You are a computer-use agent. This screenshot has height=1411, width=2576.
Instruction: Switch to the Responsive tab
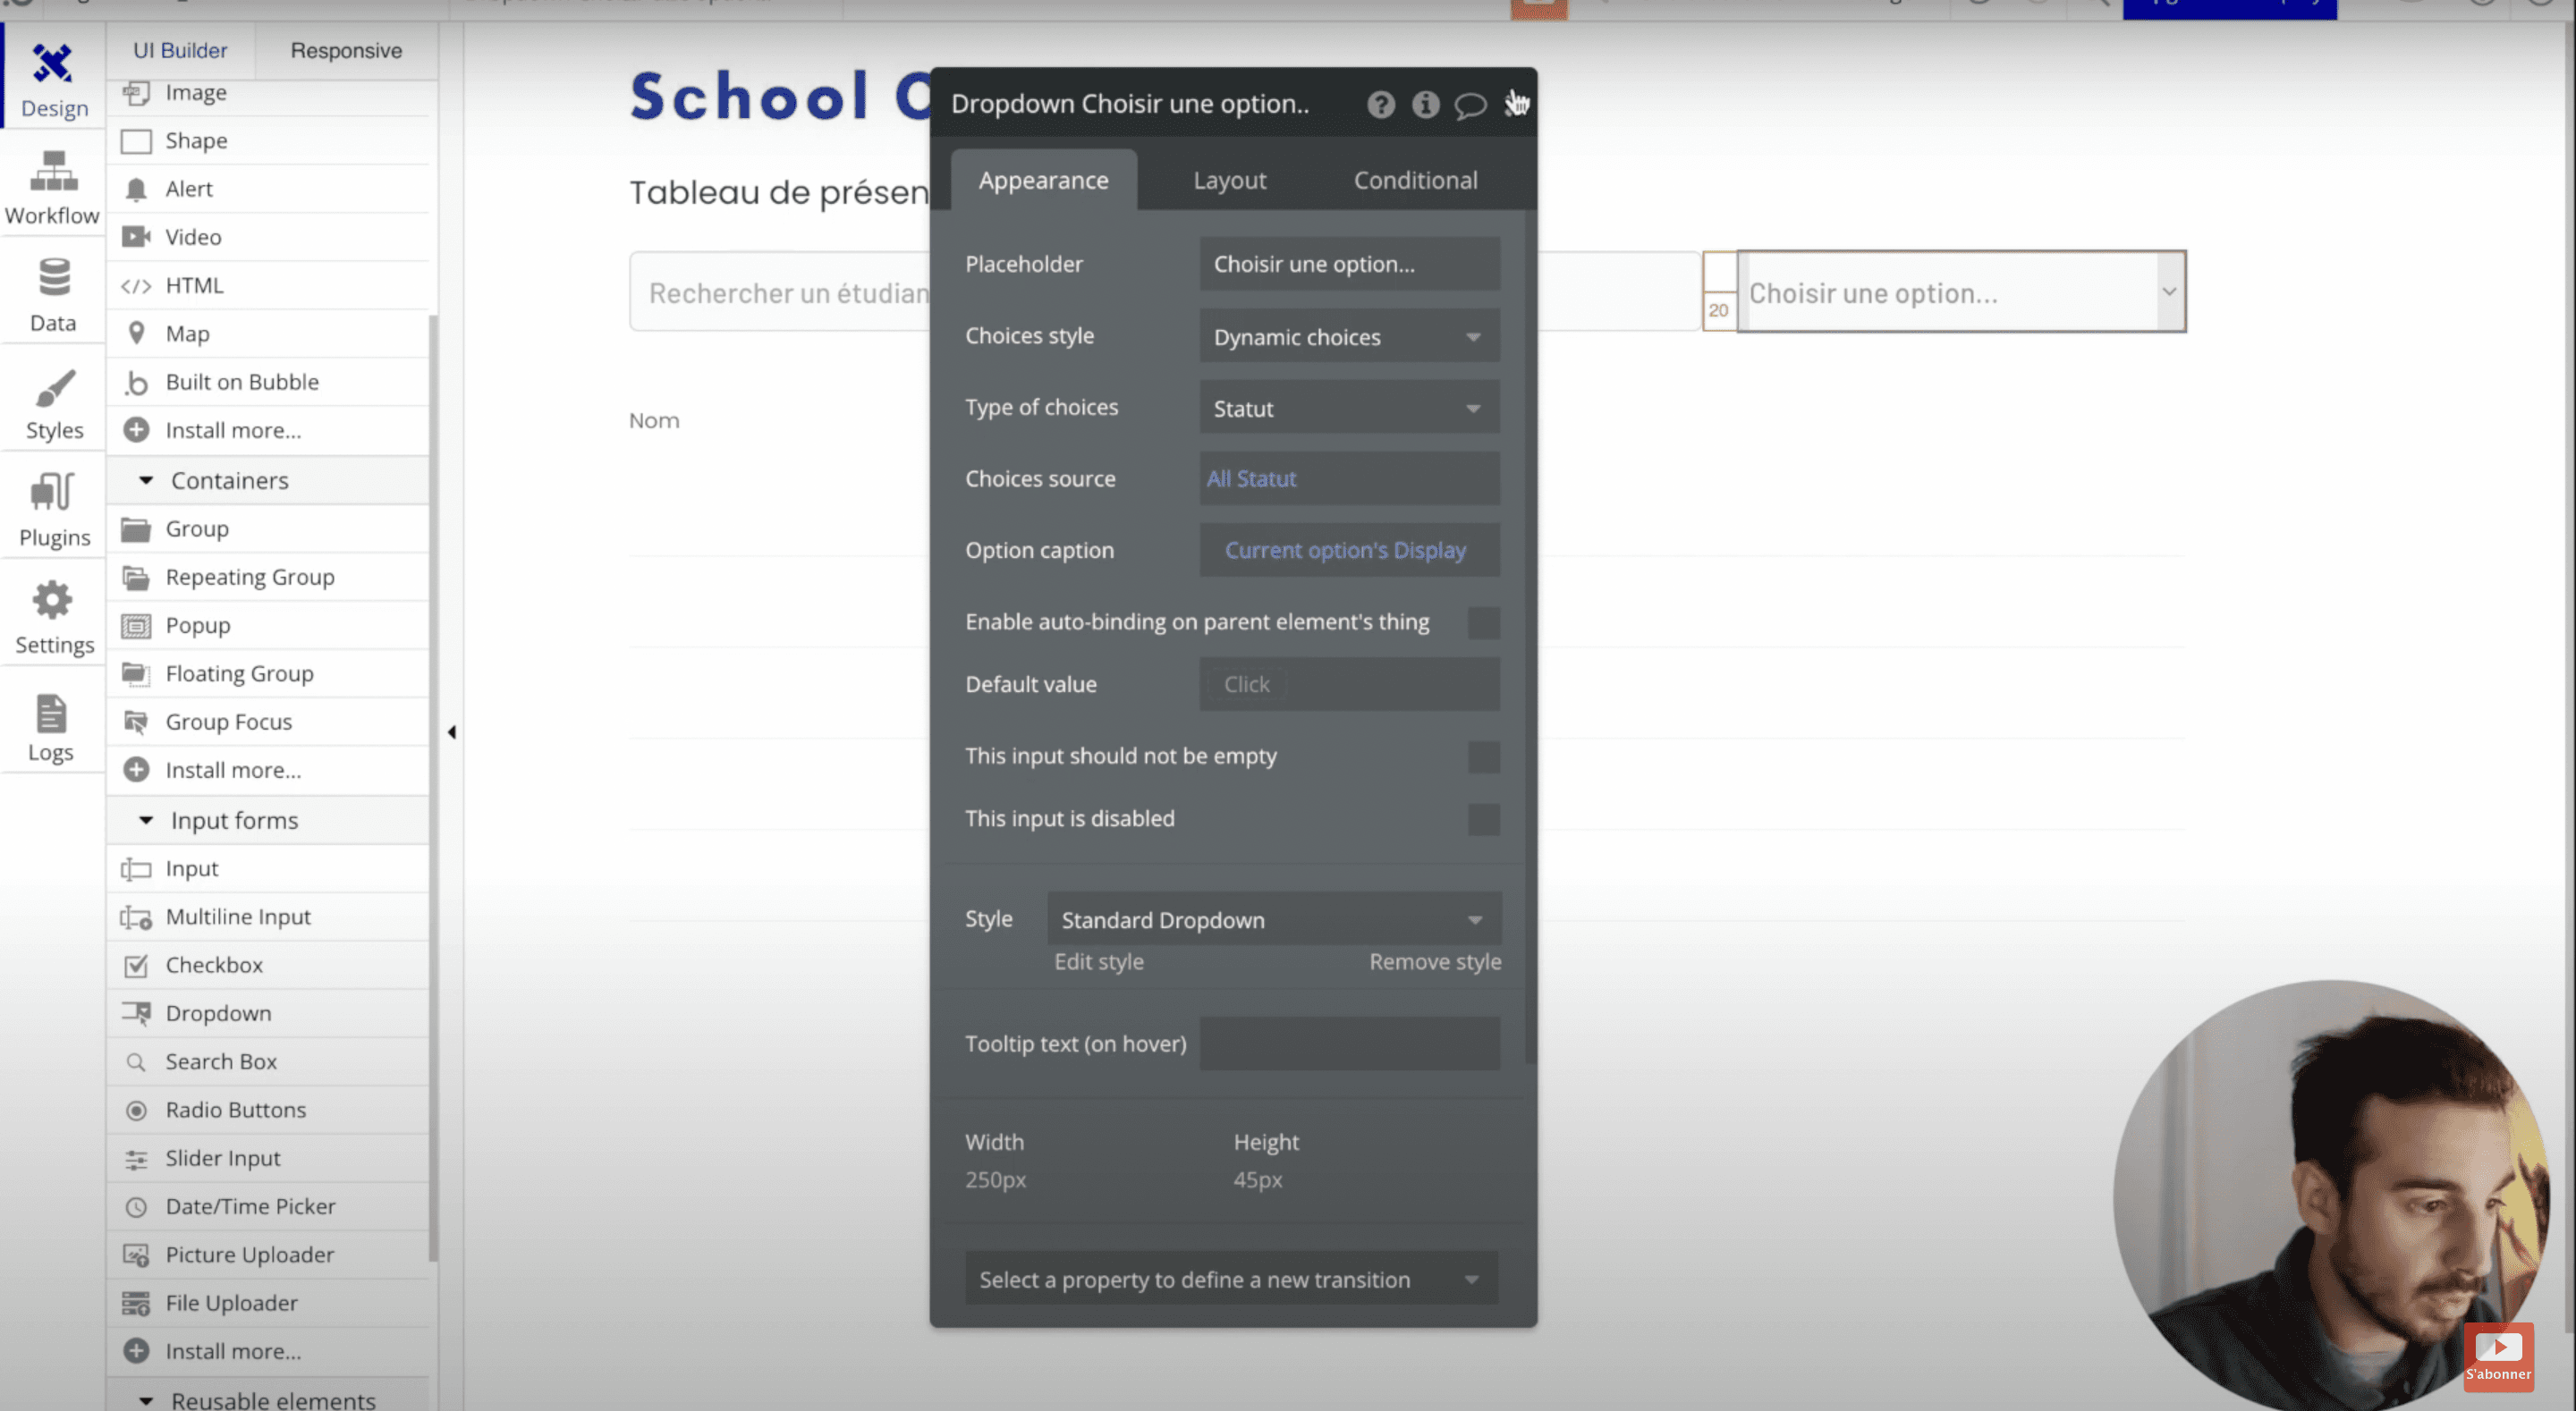pyautogui.click(x=345, y=50)
